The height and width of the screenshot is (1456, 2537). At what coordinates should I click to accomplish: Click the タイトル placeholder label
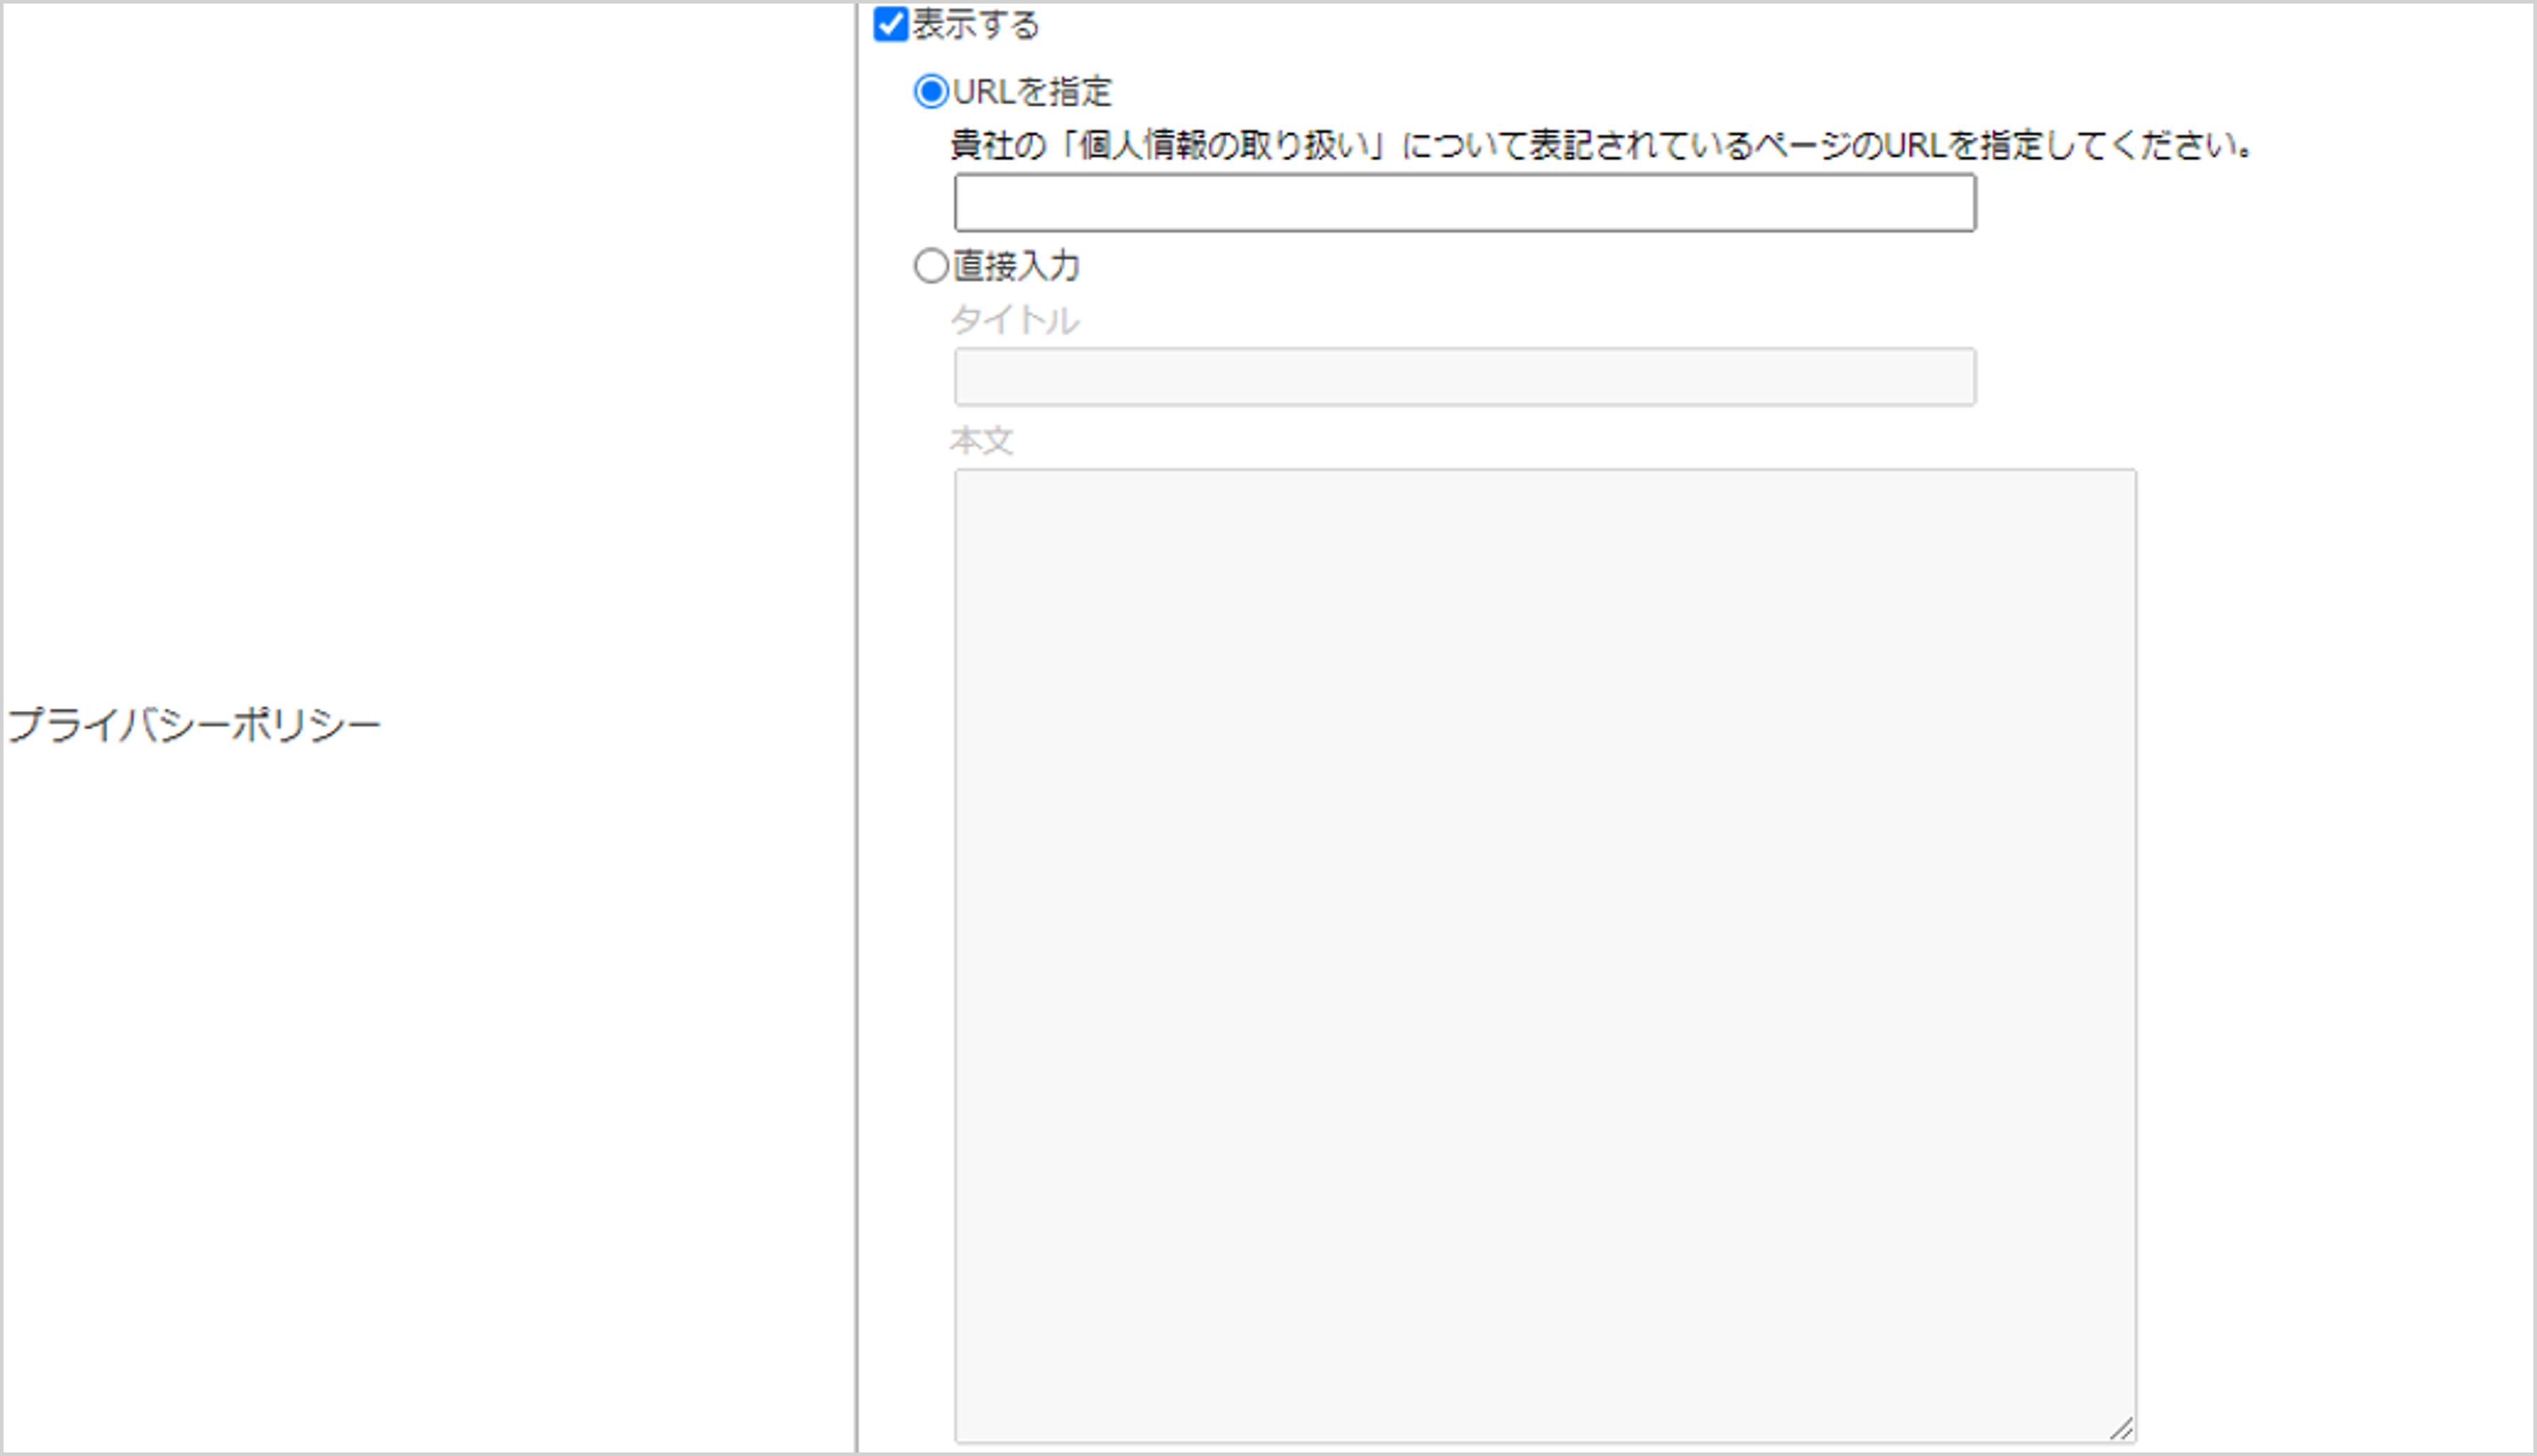[x=1015, y=321]
